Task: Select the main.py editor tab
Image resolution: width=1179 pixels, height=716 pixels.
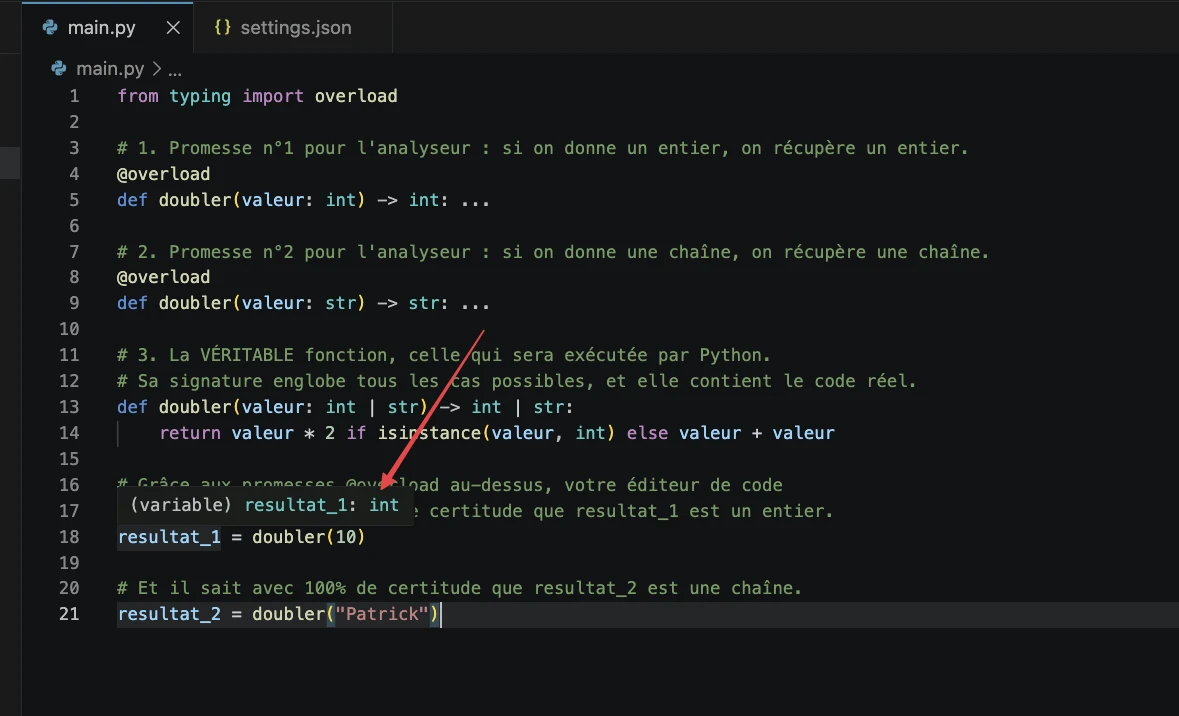Action: pyautogui.click(x=101, y=28)
